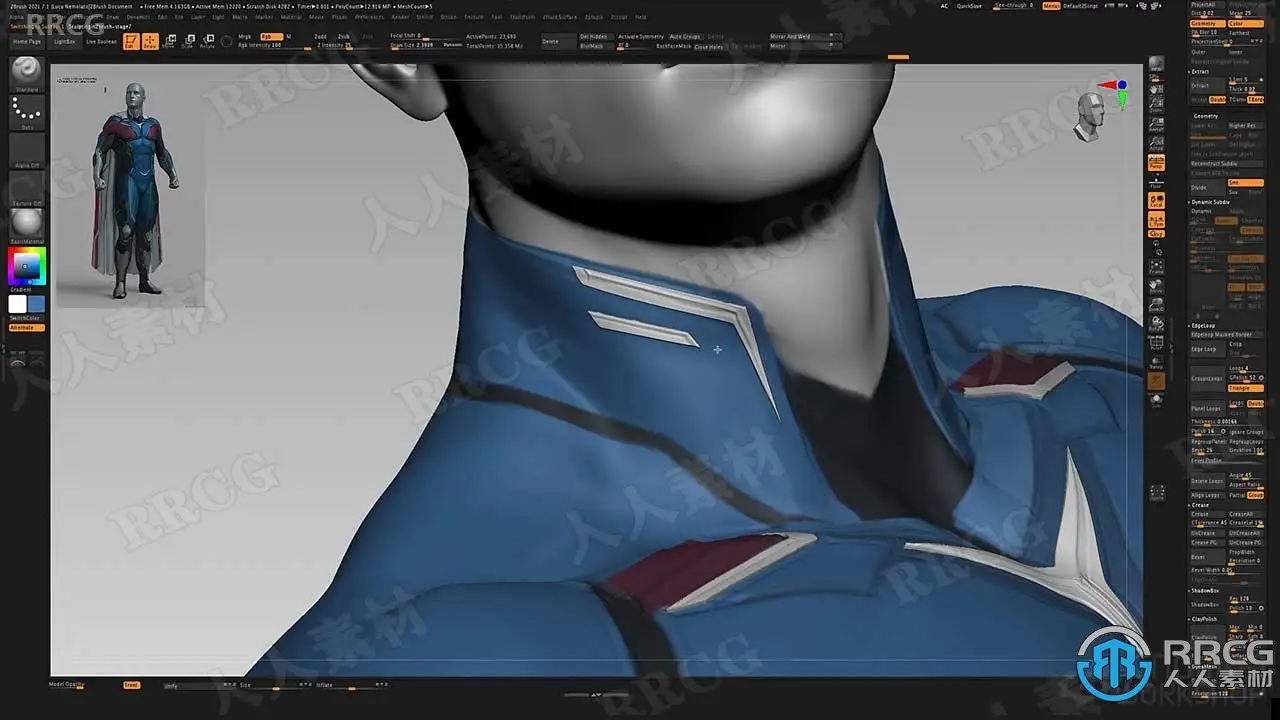This screenshot has height=720, width=1280.
Task: Select the Move transform tool
Action: [x=169, y=41]
